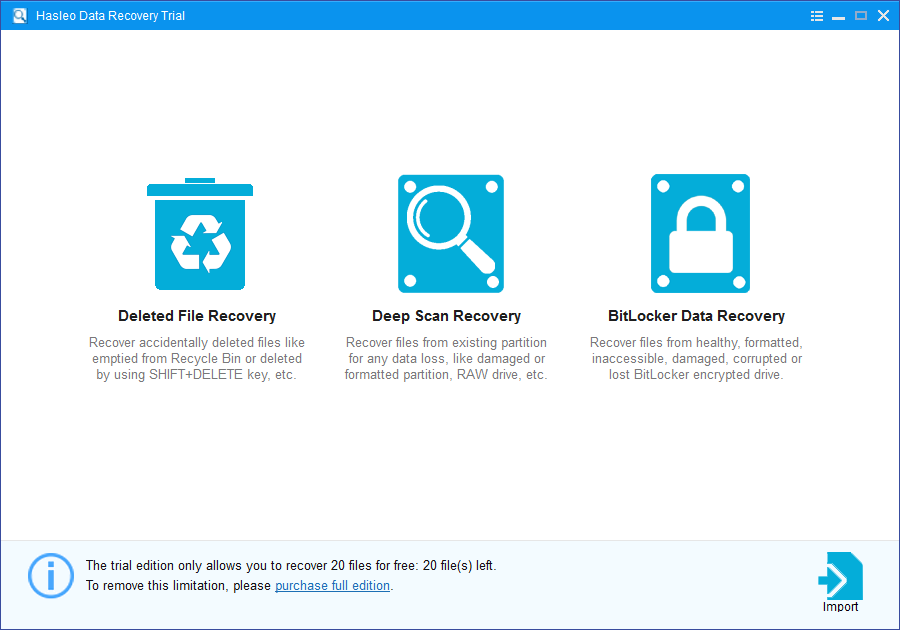This screenshot has height=630, width=900.
Task: Click the Hasleo logo in the title bar
Action: 19,15
